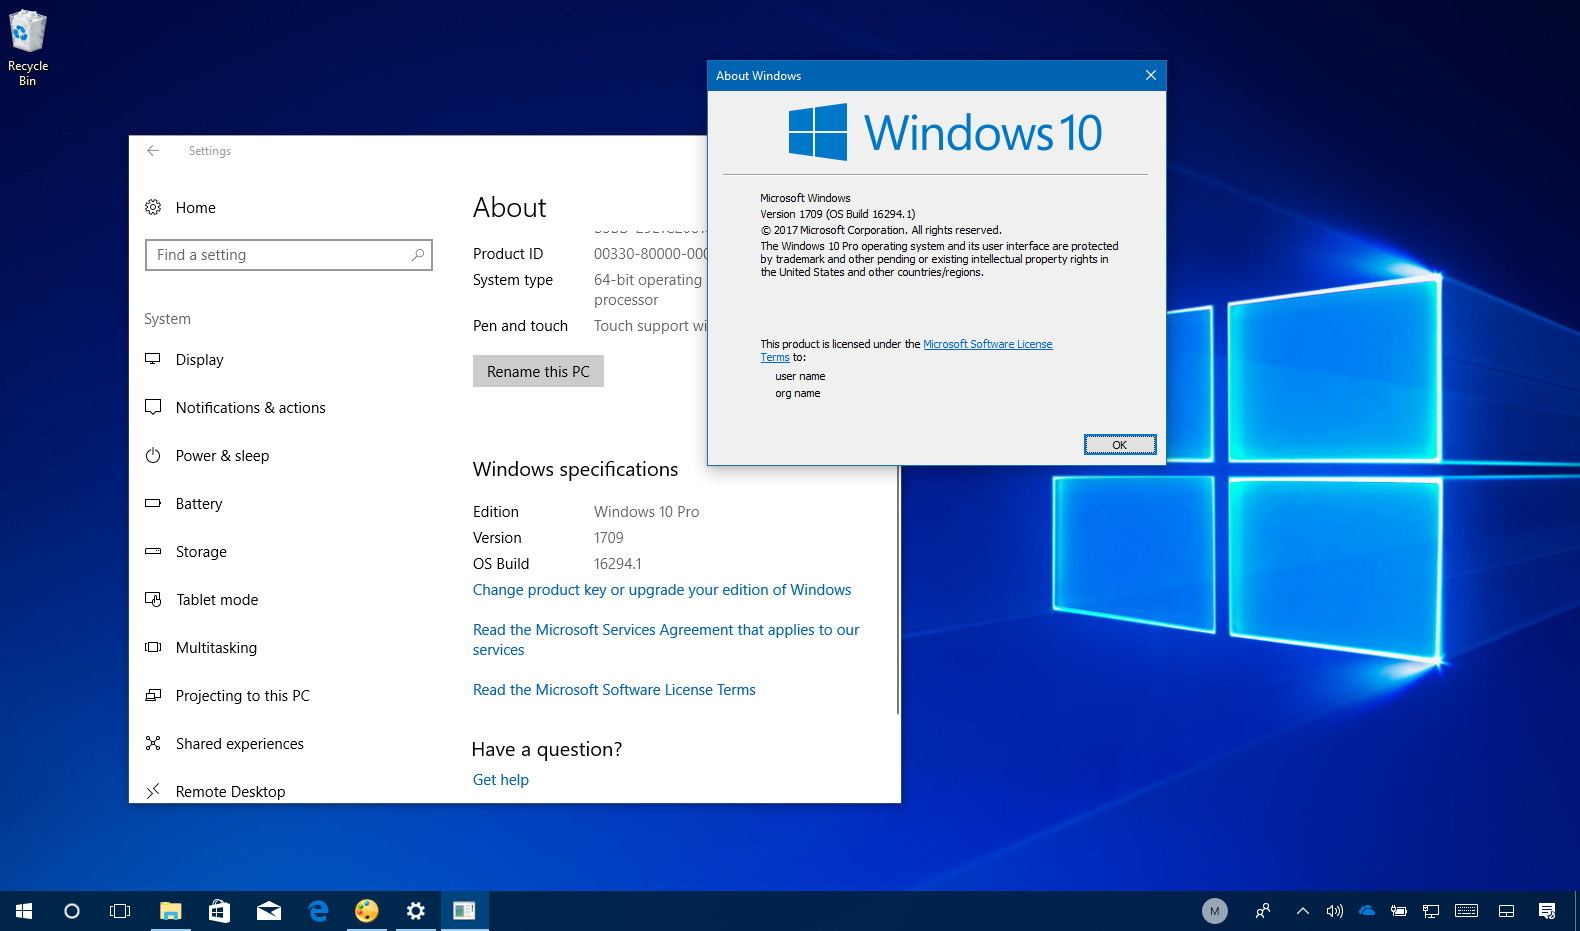The image size is (1580, 931).
Task: Open the Battery settings page
Action: pyautogui.click(x=198, y=504)
